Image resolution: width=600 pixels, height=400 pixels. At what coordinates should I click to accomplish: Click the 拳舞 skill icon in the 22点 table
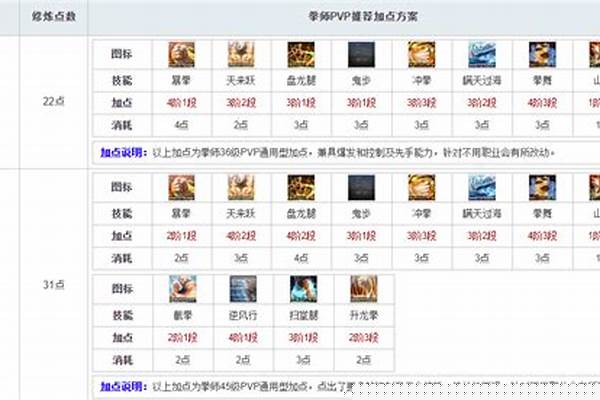tap(542, 55)
